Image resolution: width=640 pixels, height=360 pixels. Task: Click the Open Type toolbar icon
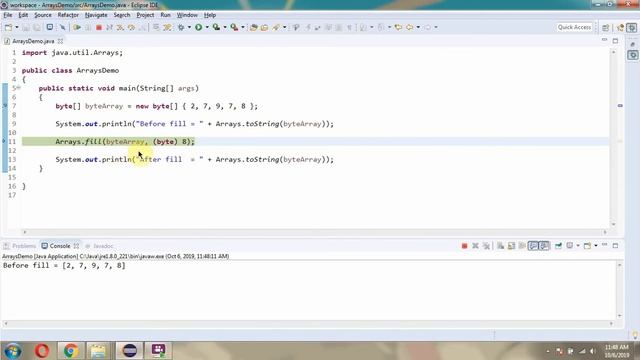click(253, 27)
